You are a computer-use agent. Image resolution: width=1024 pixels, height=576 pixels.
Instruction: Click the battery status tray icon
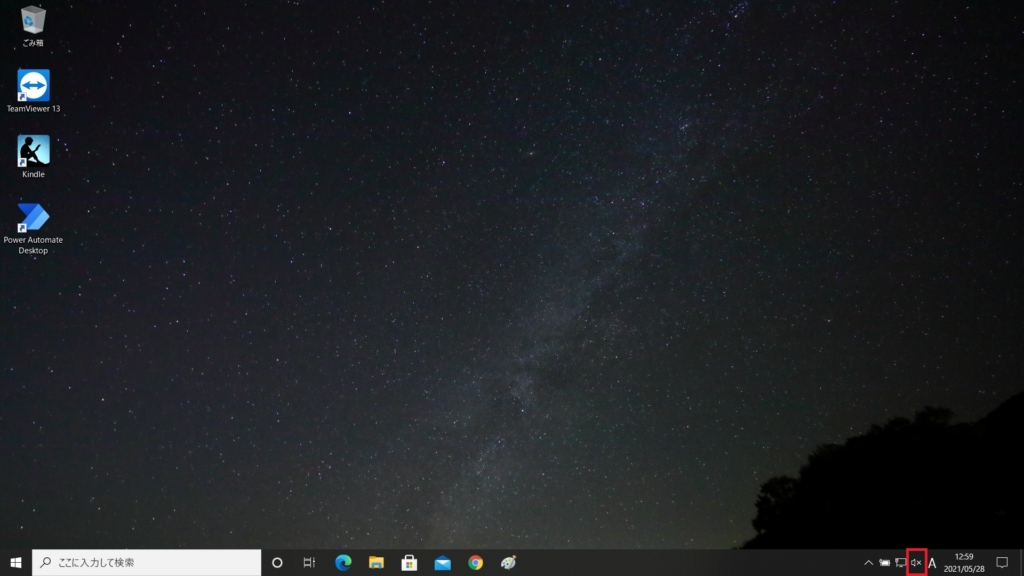point(884,562)
